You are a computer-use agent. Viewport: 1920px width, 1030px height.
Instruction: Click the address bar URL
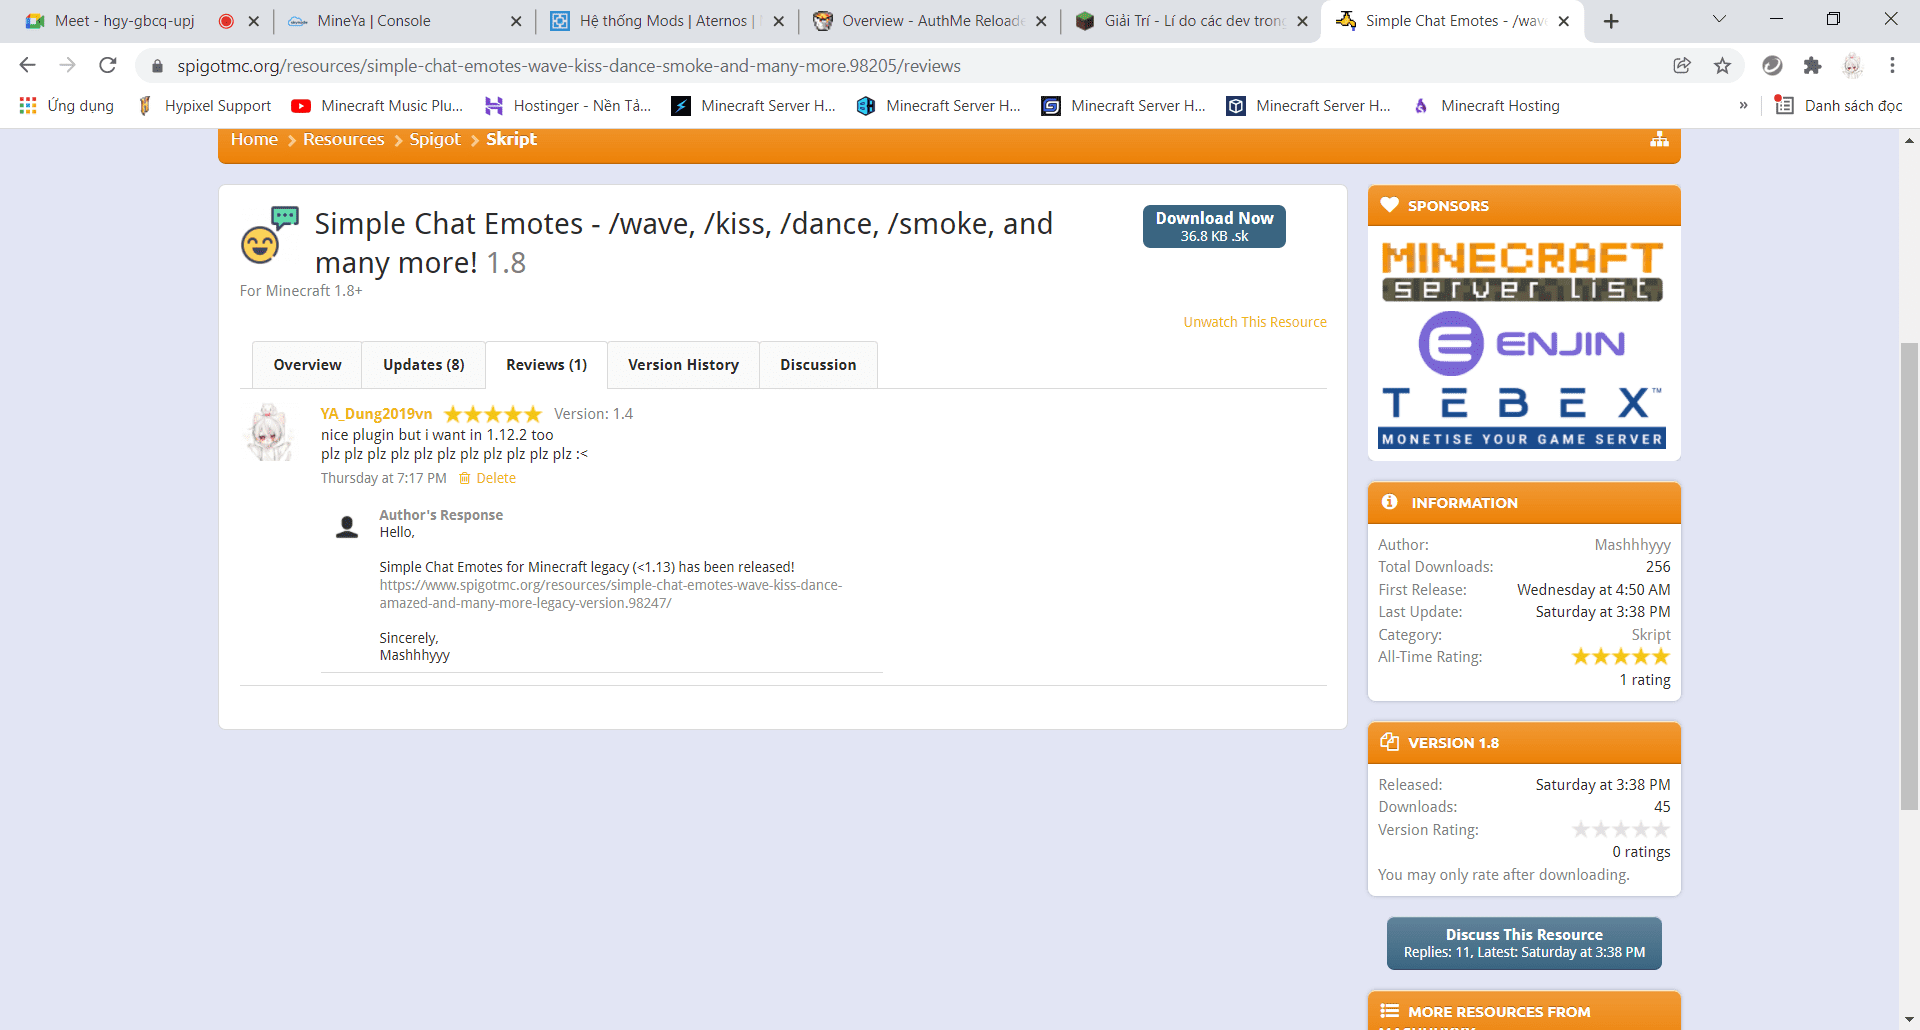click(568, 66)
